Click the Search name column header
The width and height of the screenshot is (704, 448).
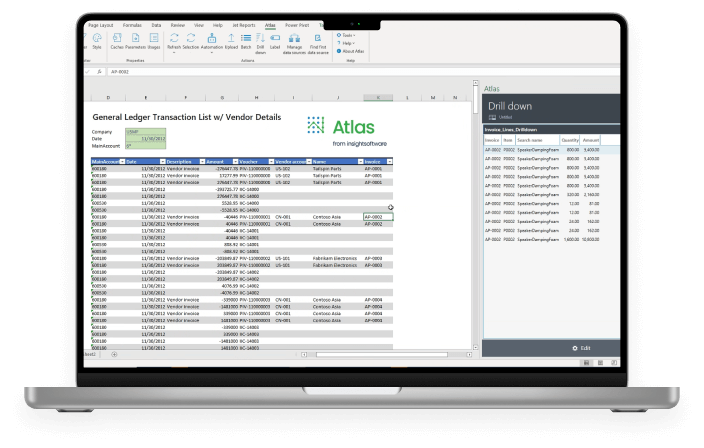coord(537,140)
